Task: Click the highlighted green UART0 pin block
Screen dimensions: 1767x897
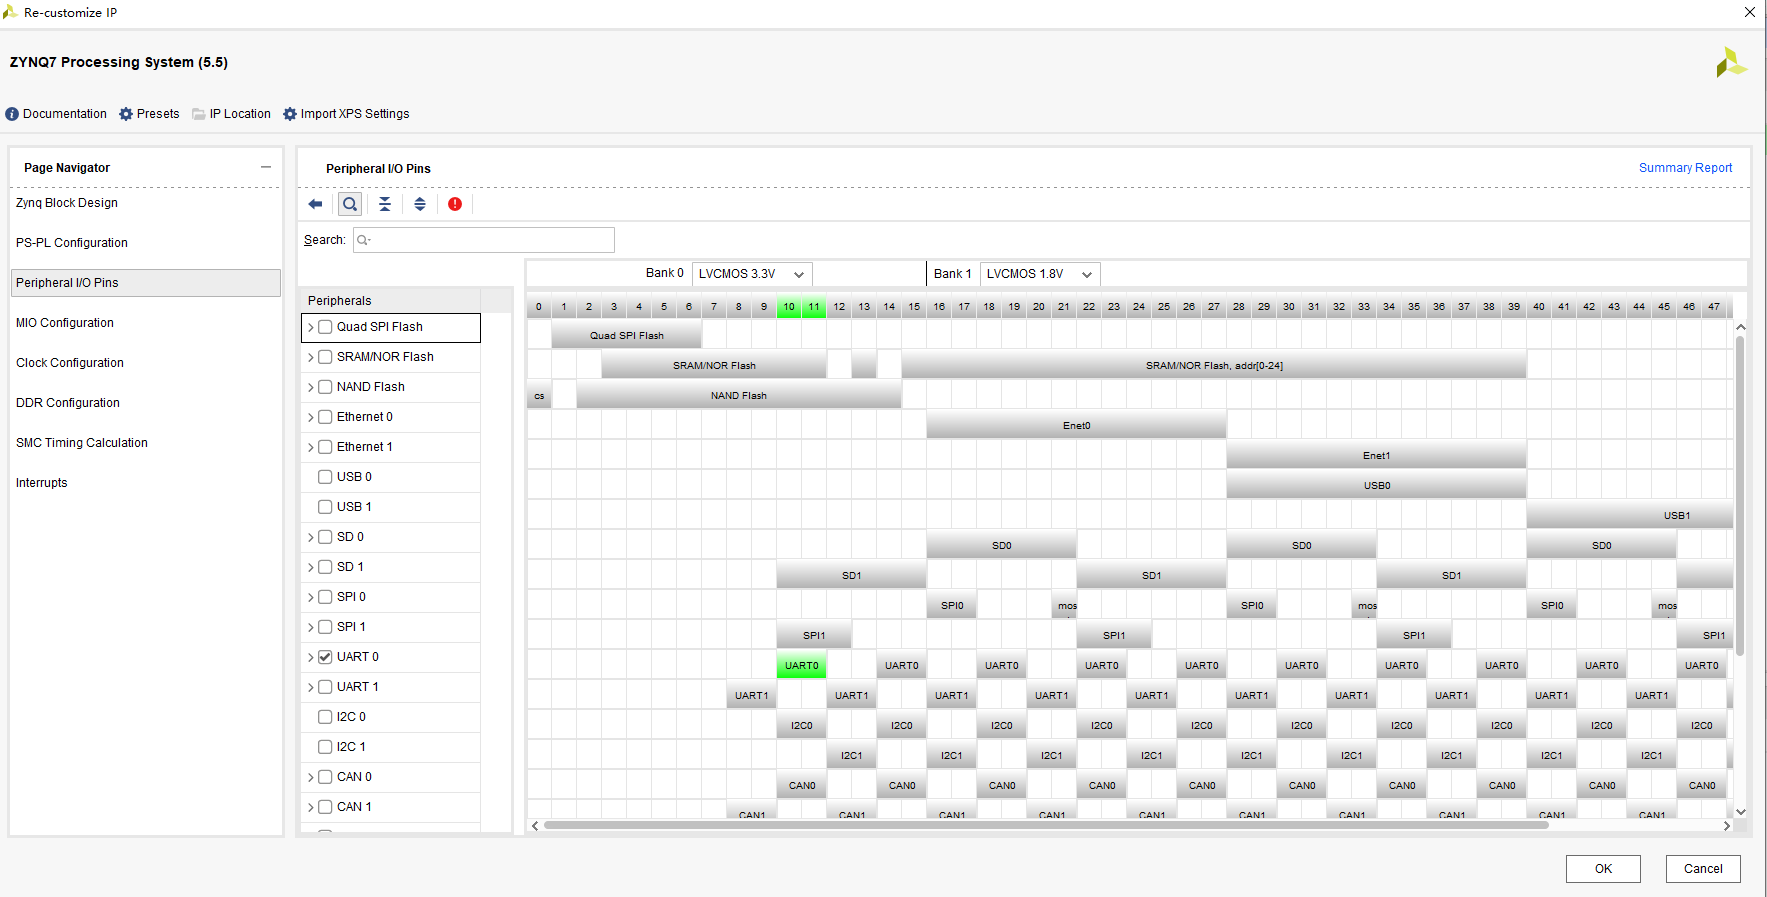Action: 801,665
